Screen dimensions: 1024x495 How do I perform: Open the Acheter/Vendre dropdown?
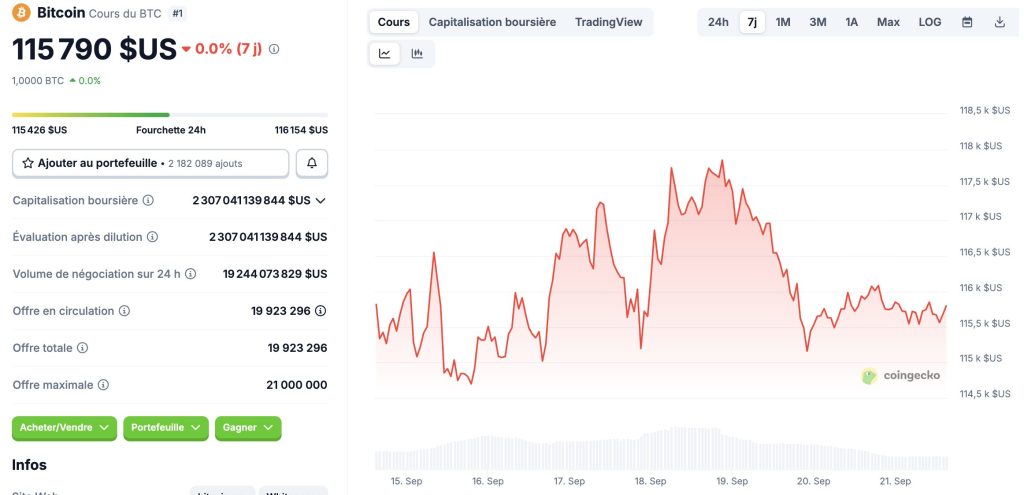point(64,428)
